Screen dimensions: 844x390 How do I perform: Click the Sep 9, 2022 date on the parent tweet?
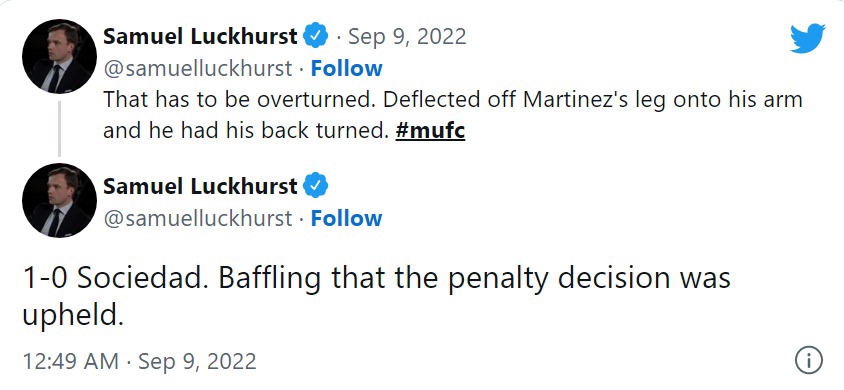tap(407, 37)
